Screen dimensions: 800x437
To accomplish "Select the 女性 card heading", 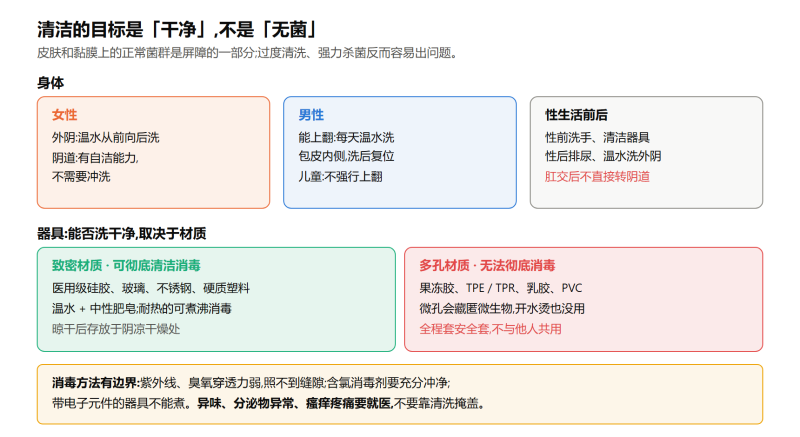I will pos(64,115).
